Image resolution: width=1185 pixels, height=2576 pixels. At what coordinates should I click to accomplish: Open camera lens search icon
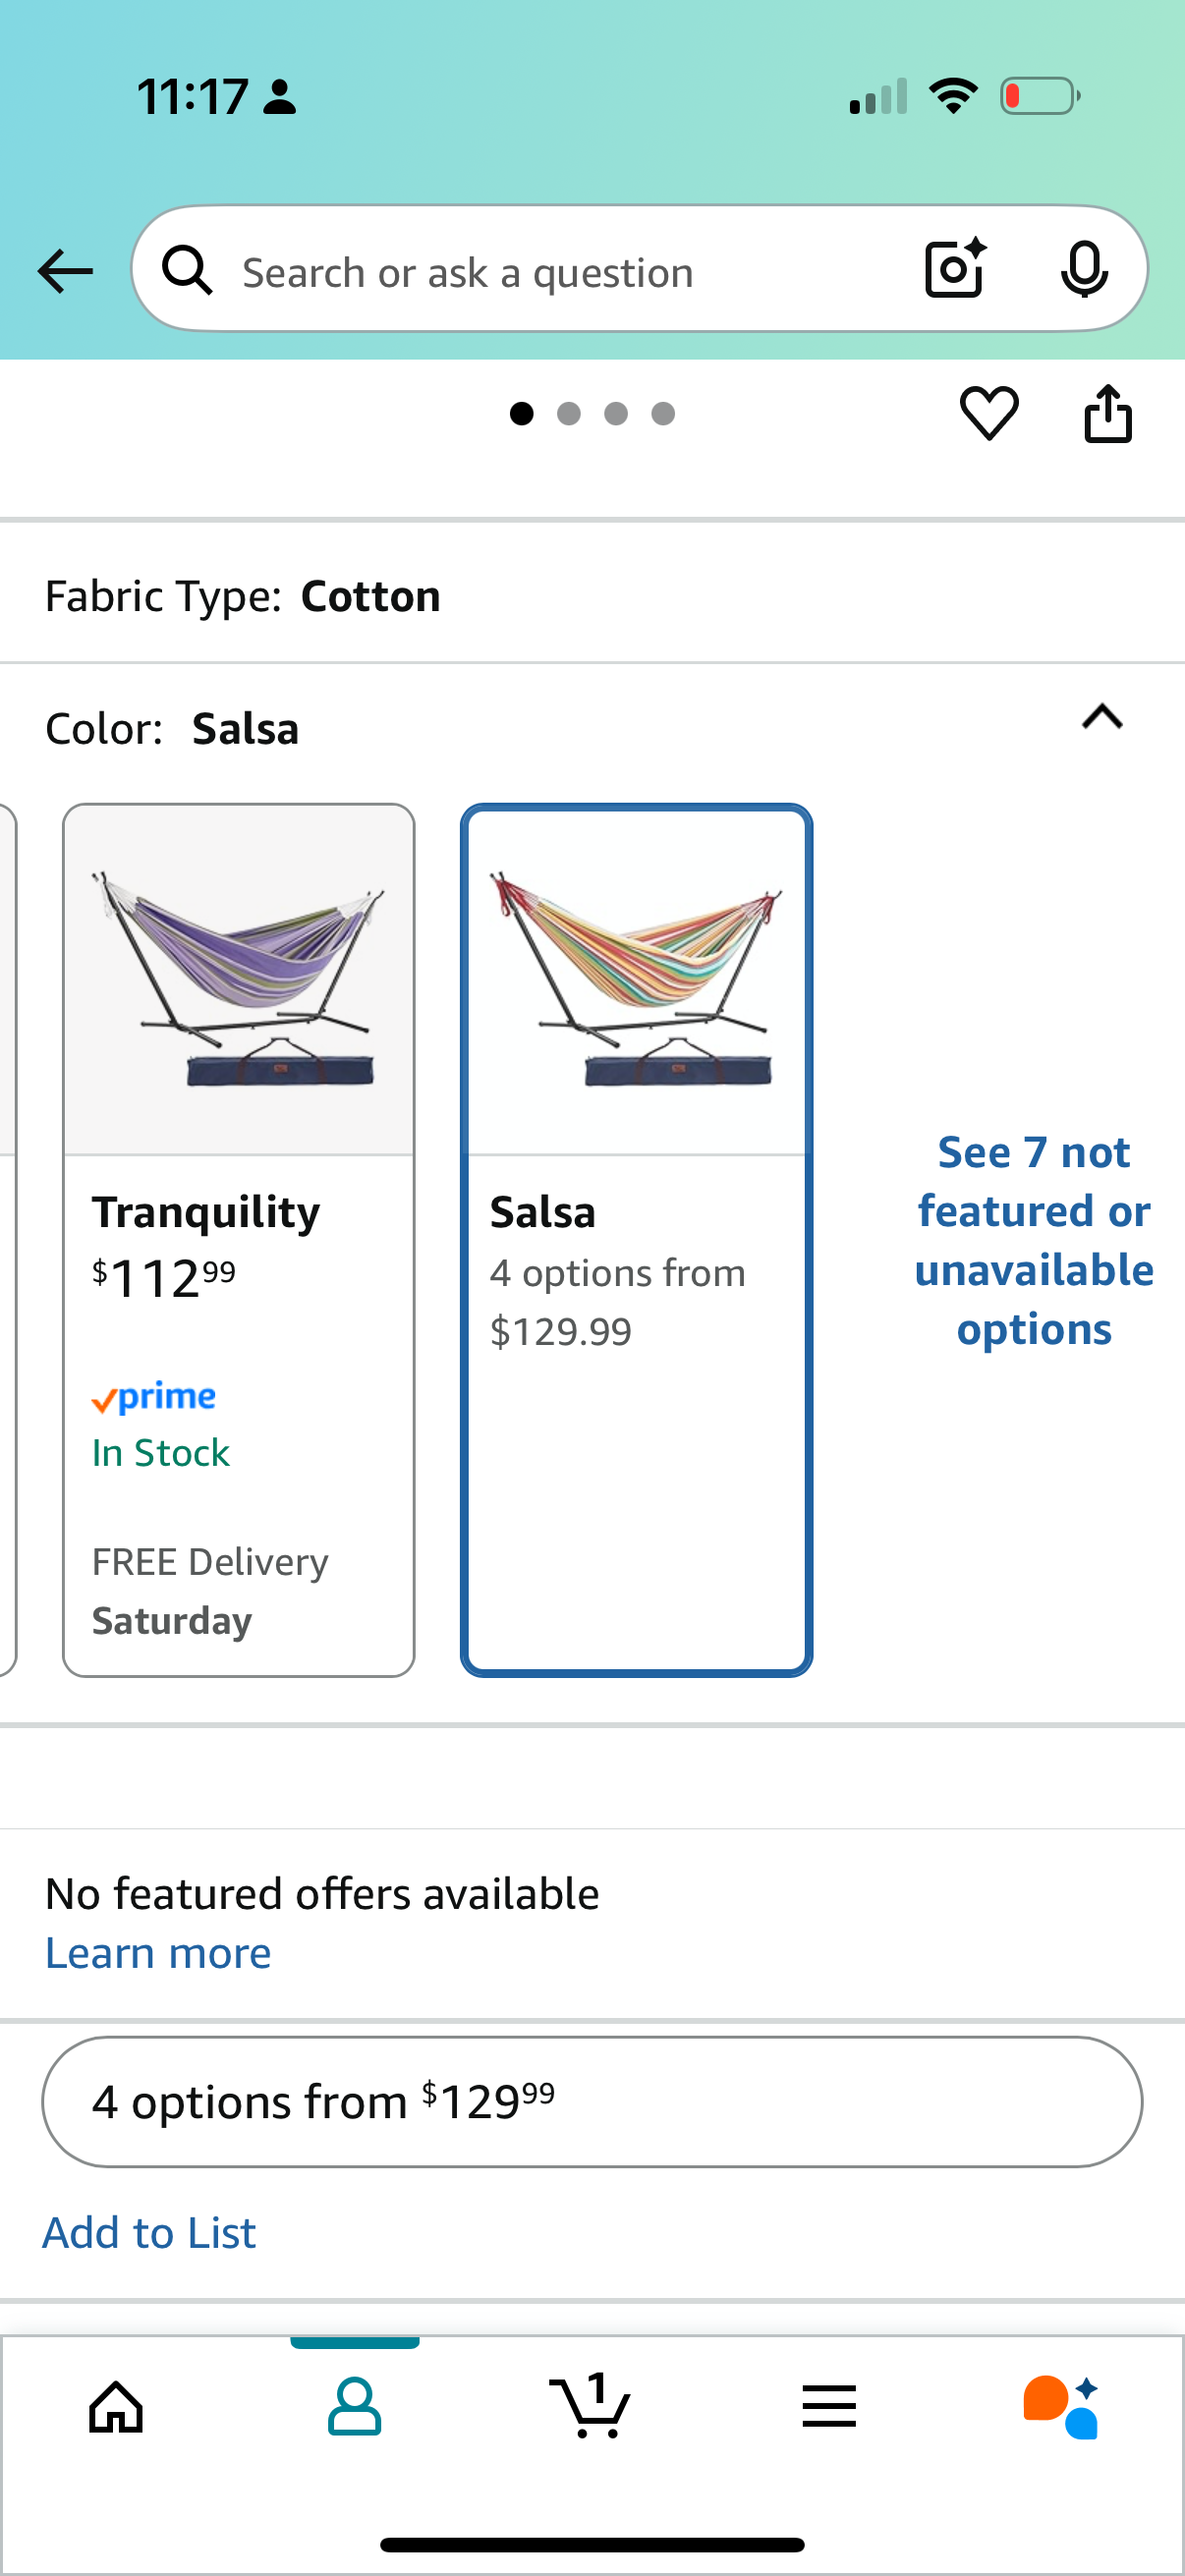click(955, 269)
